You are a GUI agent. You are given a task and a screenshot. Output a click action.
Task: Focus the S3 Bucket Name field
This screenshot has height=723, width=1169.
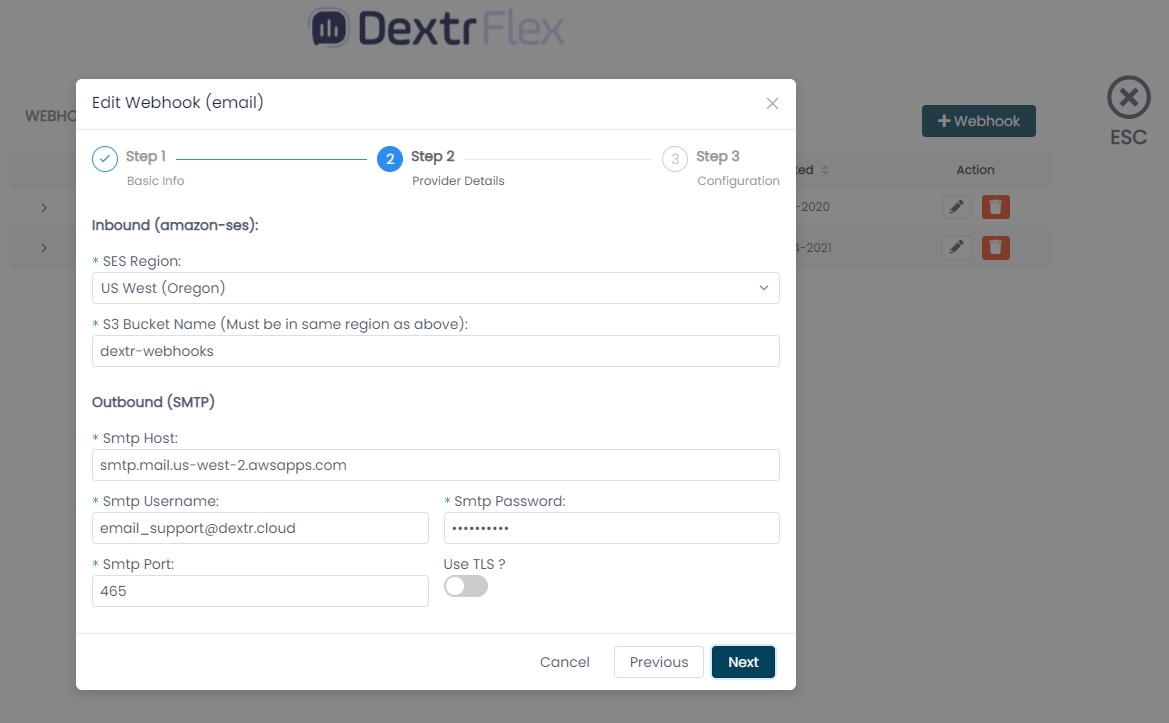(x=435, y=351)
